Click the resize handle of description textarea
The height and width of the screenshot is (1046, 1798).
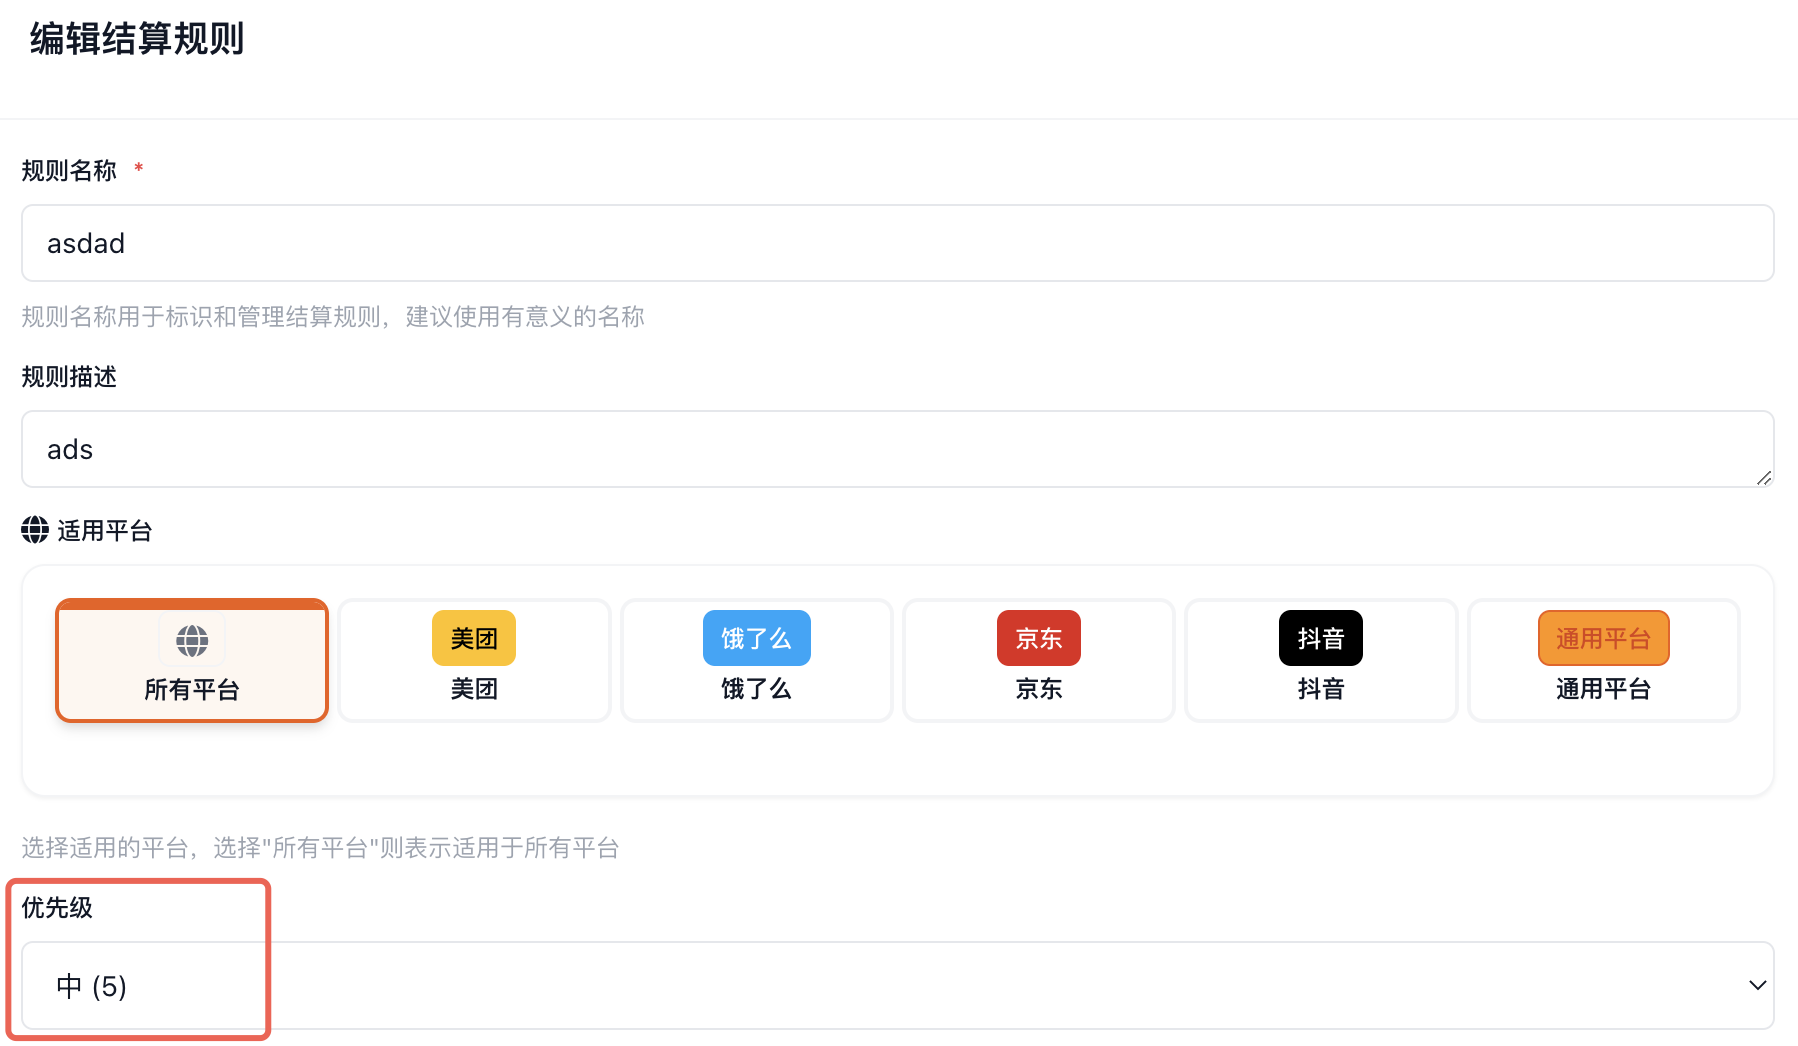click(x=1764, y=478)
